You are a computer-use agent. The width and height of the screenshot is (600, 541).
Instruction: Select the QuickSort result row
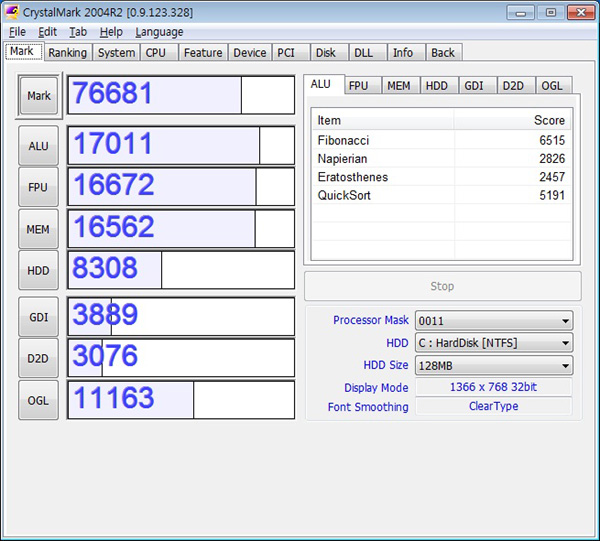pos(442,195)
